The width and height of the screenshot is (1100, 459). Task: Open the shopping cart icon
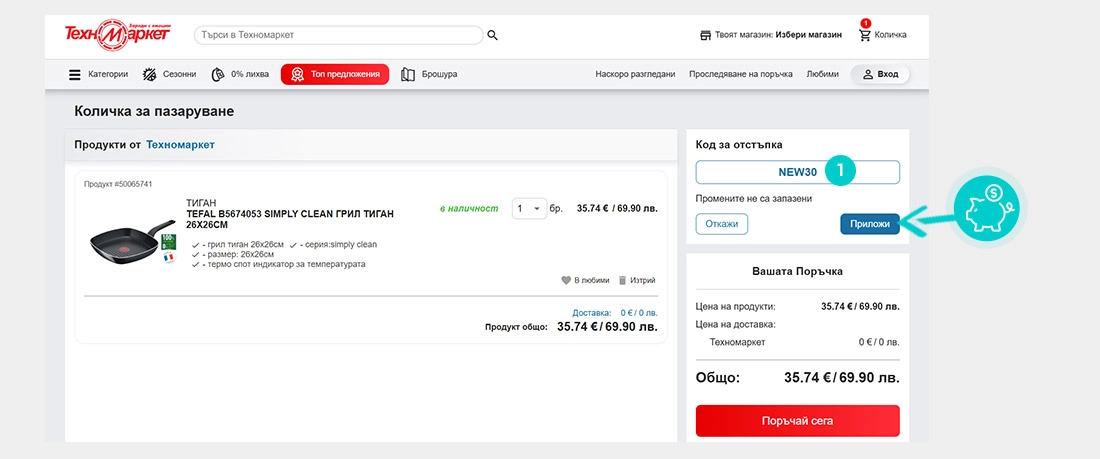pos(864,34)
